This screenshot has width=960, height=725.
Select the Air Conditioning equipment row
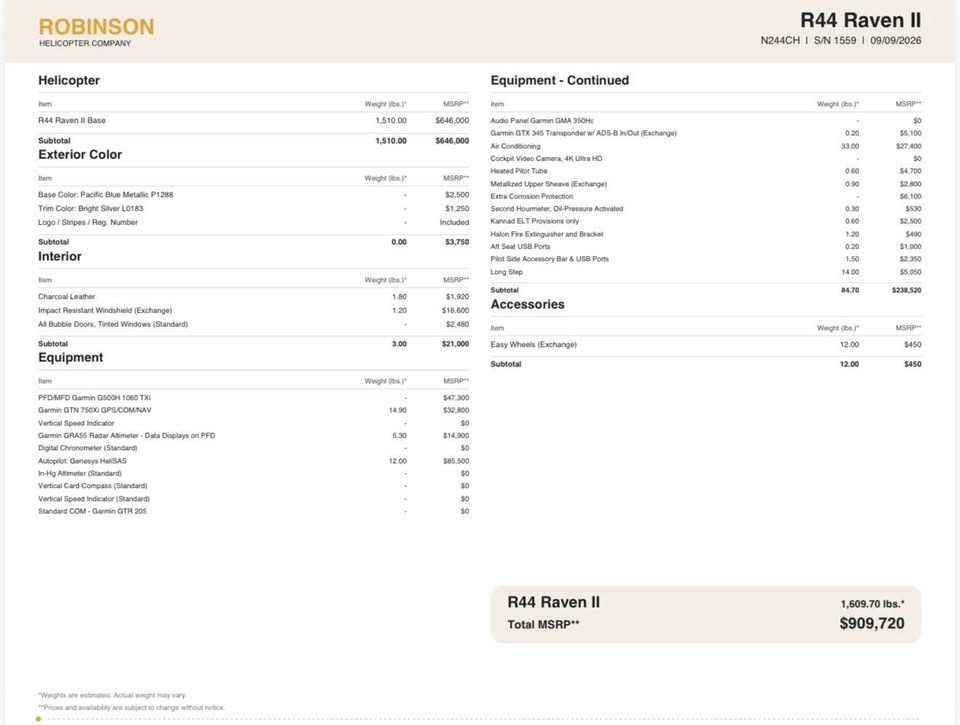[x=706, y=146]
